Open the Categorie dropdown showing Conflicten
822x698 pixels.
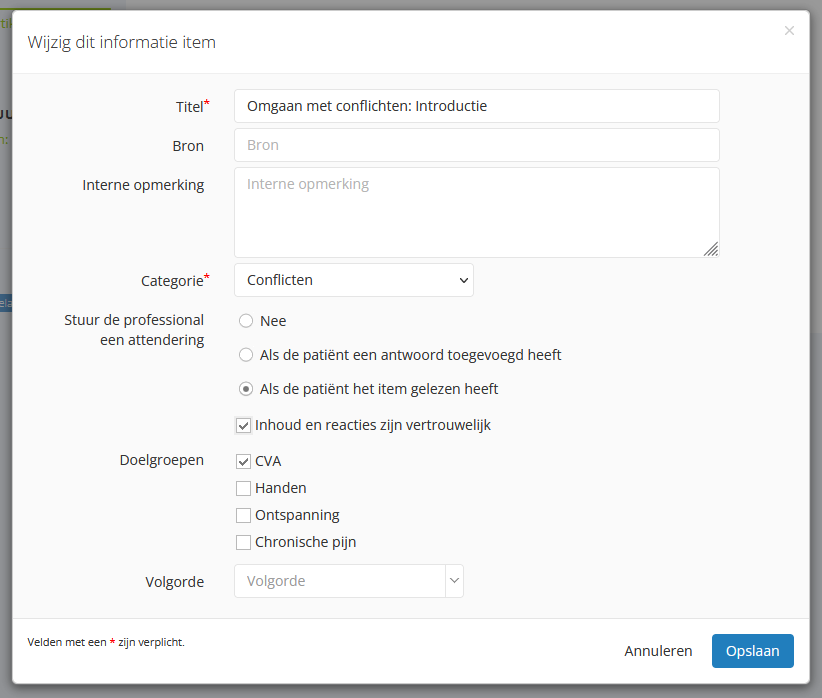354,281
